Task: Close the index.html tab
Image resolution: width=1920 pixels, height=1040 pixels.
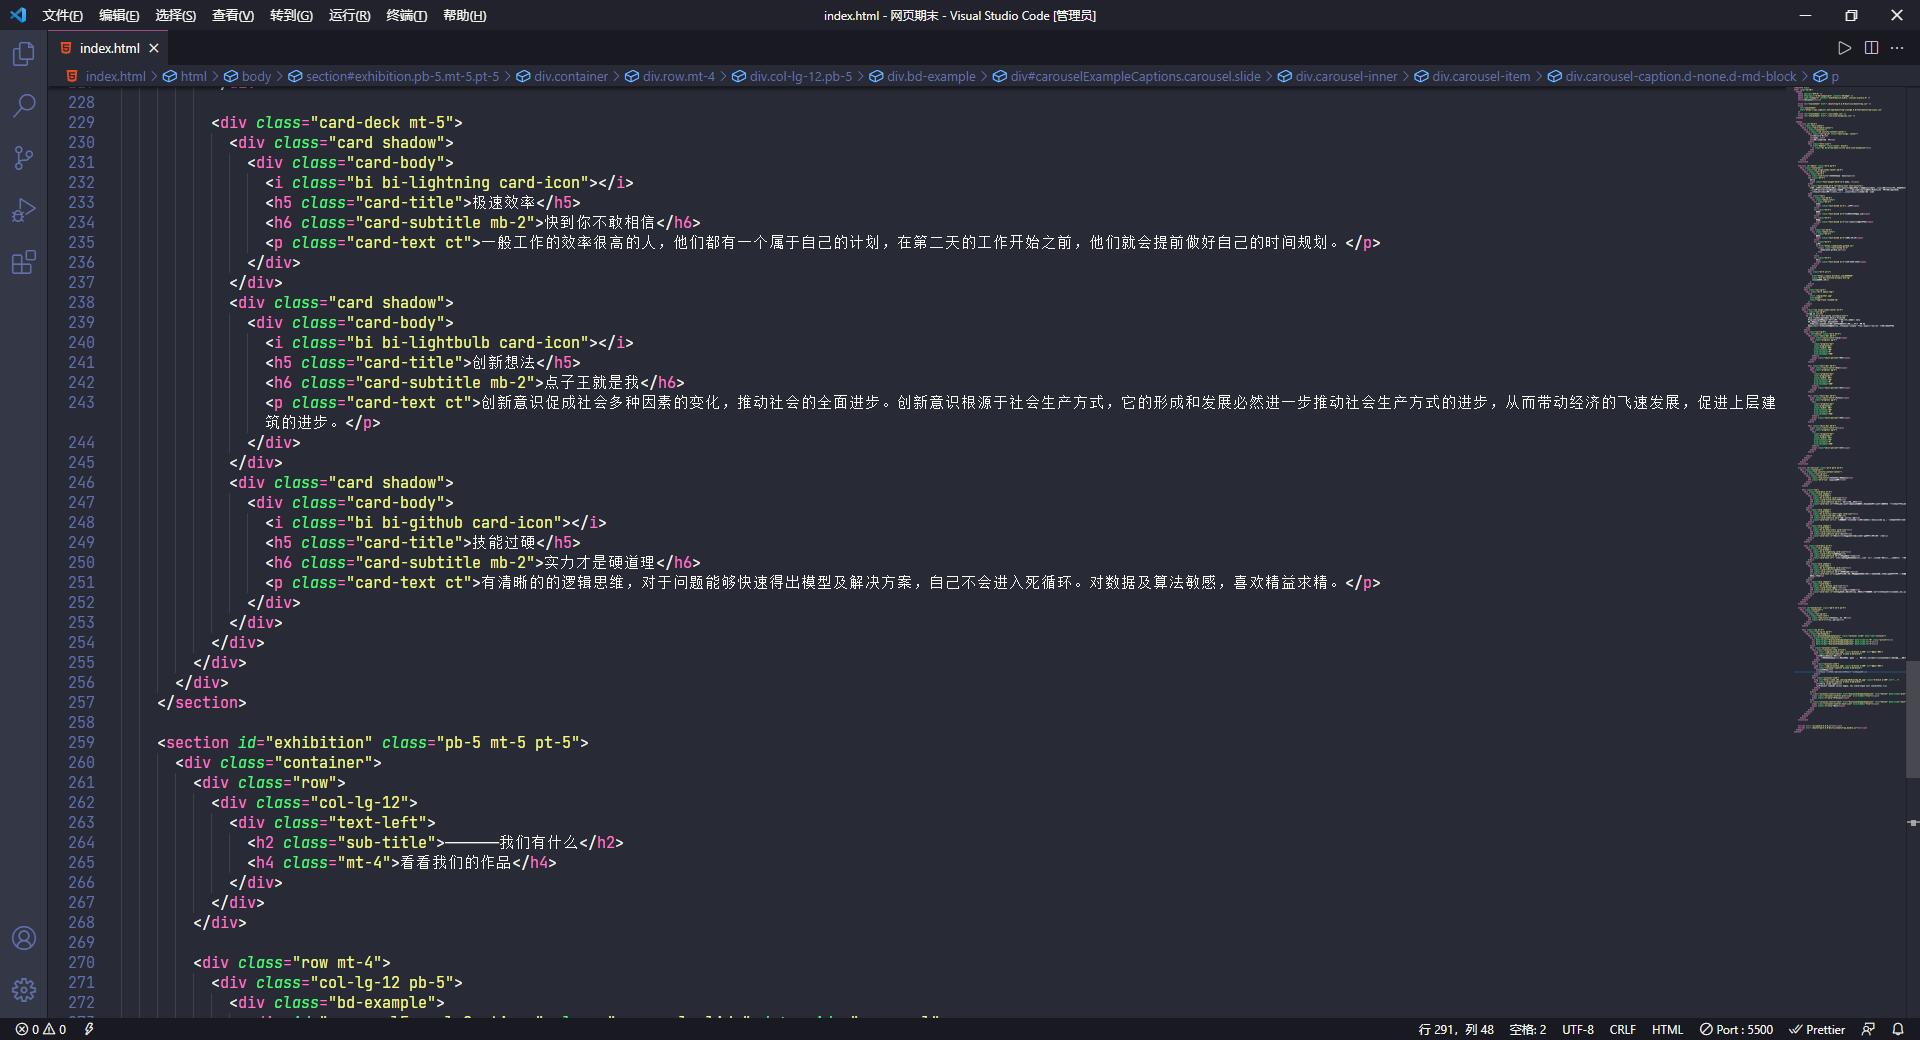Action: (x=154, y=48)
